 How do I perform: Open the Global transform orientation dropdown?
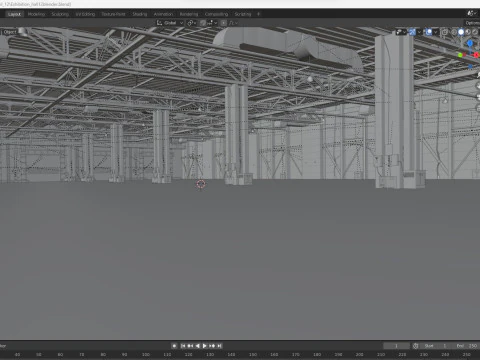[170, 23]
